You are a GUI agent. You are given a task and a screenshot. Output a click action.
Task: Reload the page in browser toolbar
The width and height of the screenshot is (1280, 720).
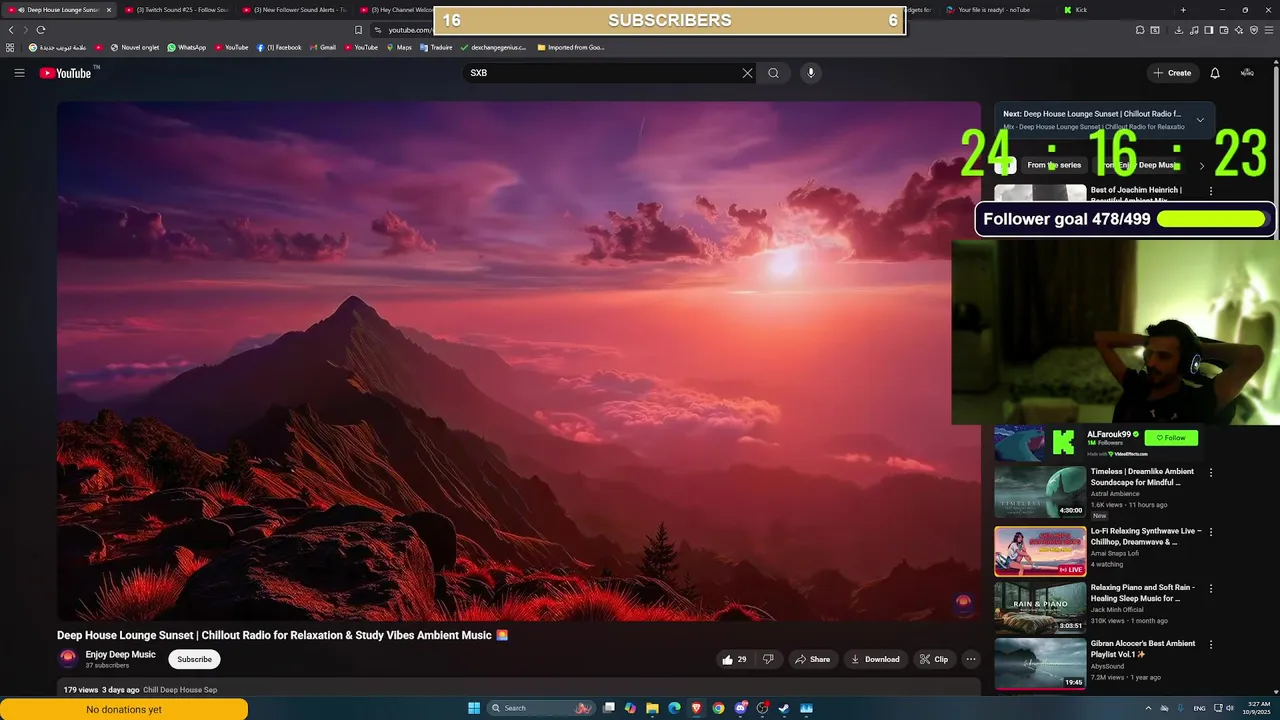[41, 30]
